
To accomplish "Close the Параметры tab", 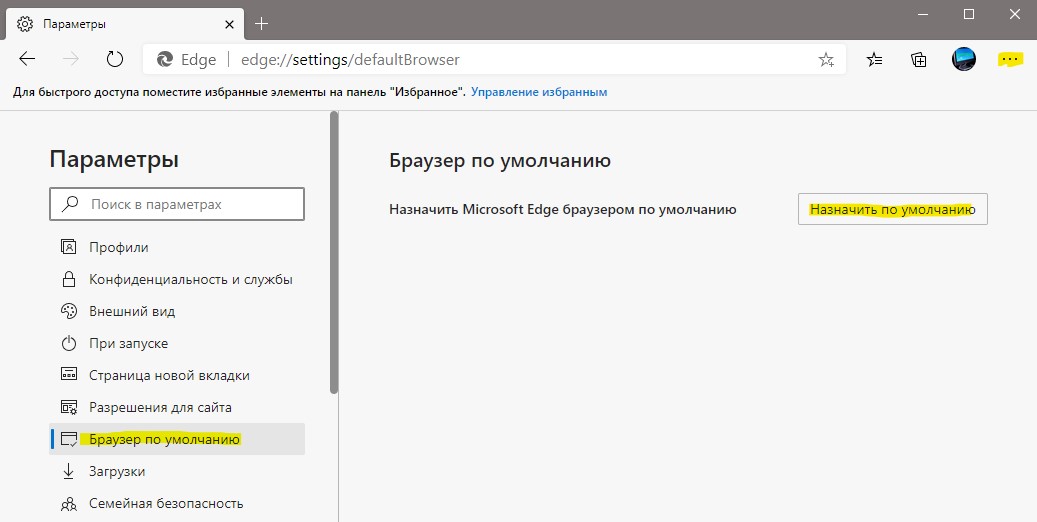I will point(229,24).
